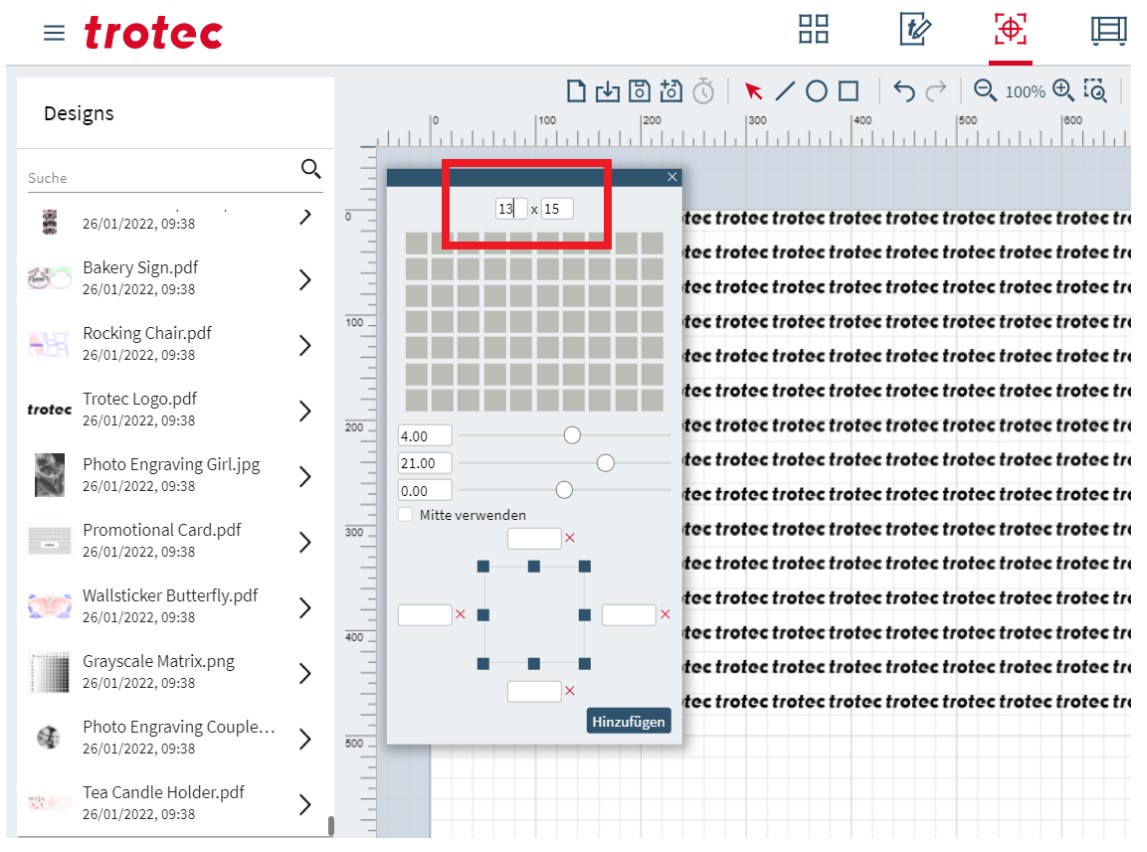Click the import file toolbar icon
This screenshot has width=1147, height=852.
607,91
